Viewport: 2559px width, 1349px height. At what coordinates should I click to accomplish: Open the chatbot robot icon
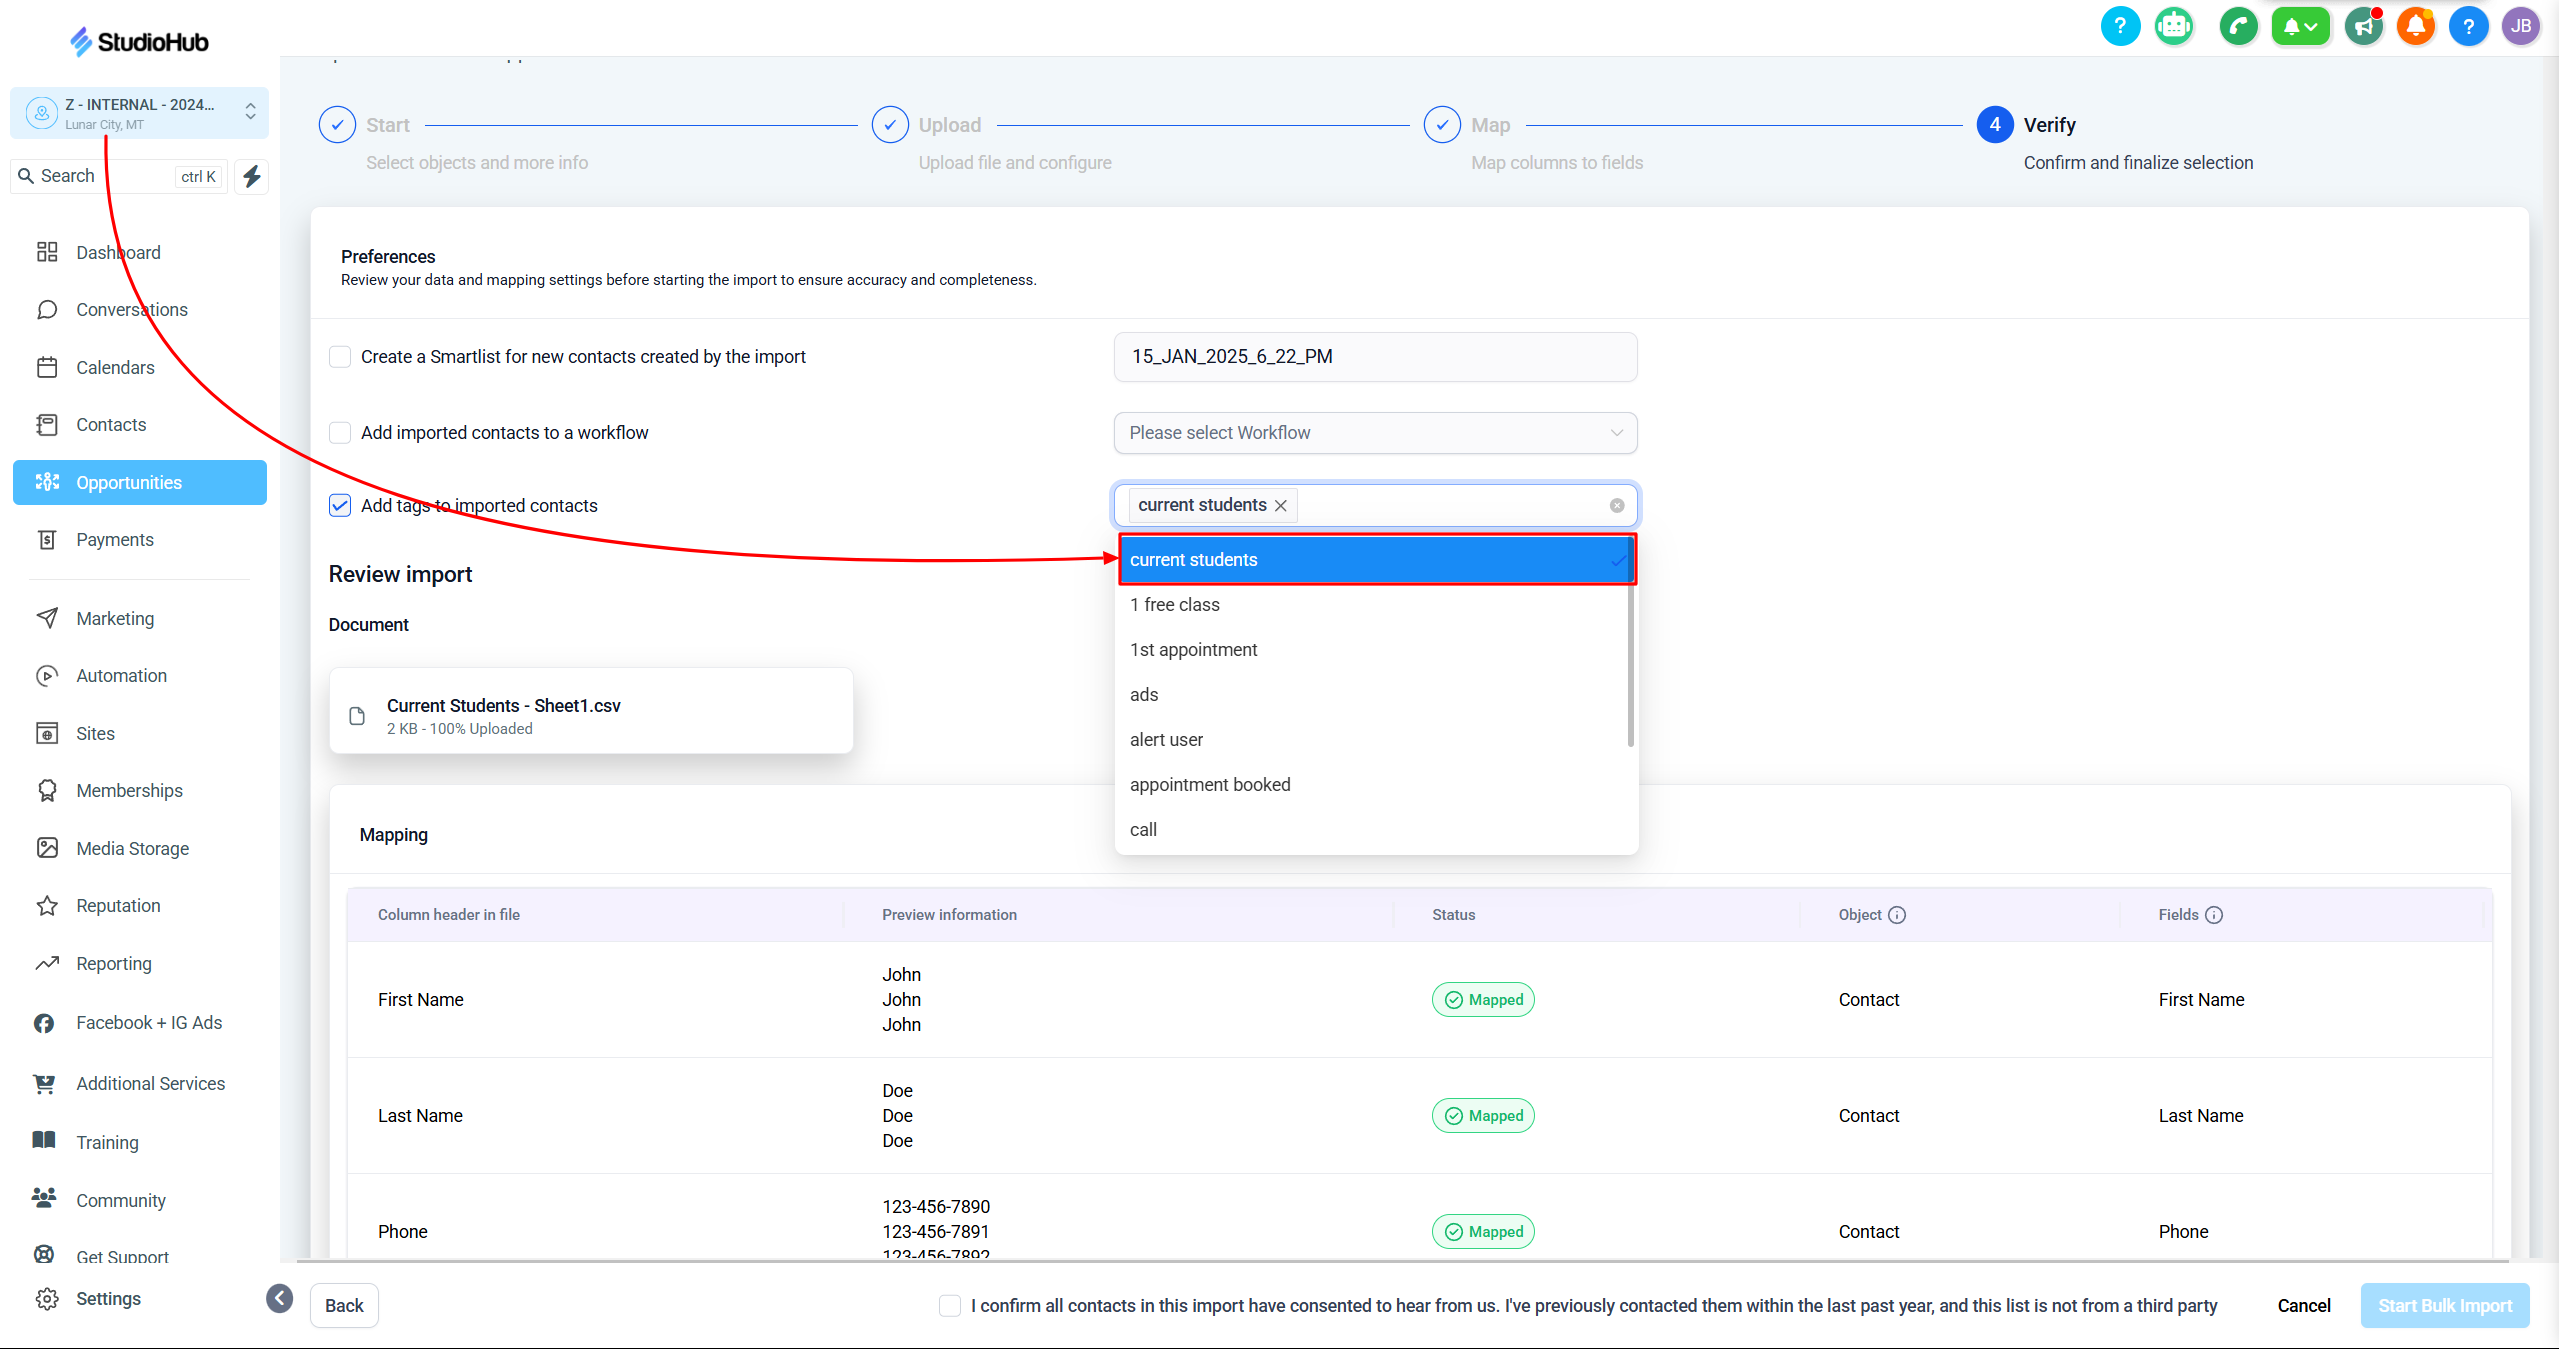tap(2173, 26)
